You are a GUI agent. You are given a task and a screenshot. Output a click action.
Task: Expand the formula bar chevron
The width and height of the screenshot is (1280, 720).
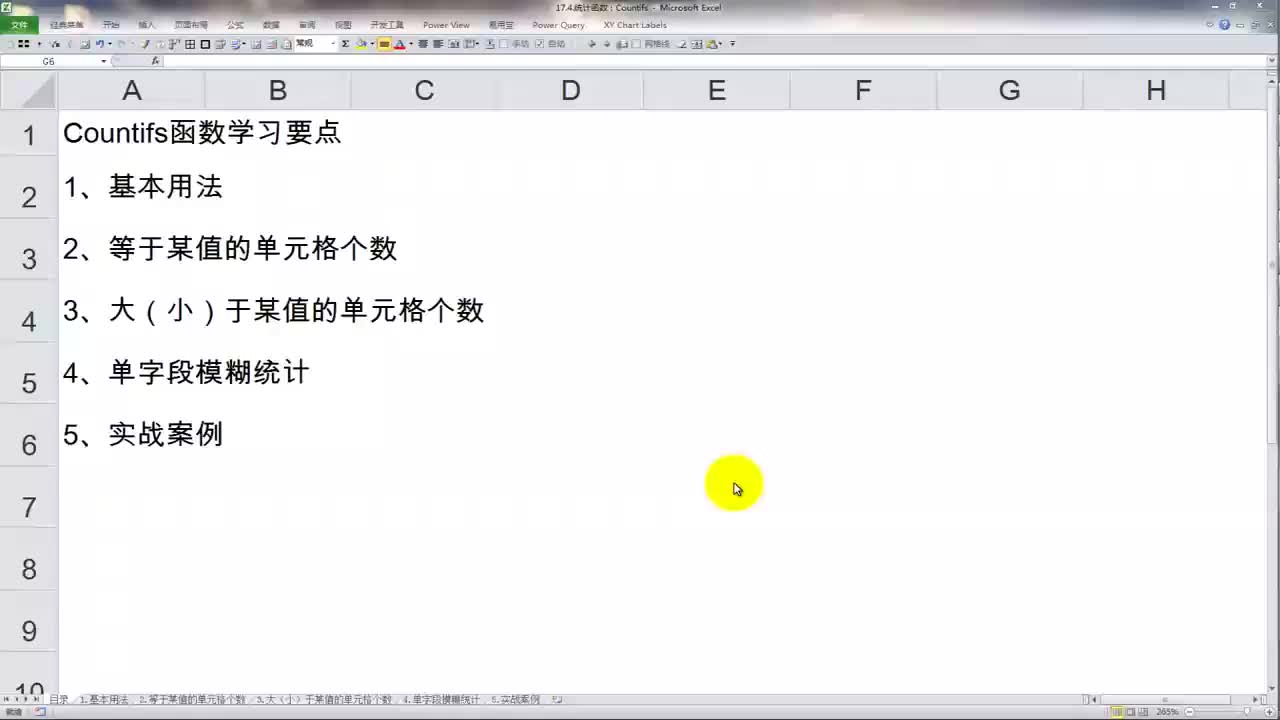coord(1272,60)
